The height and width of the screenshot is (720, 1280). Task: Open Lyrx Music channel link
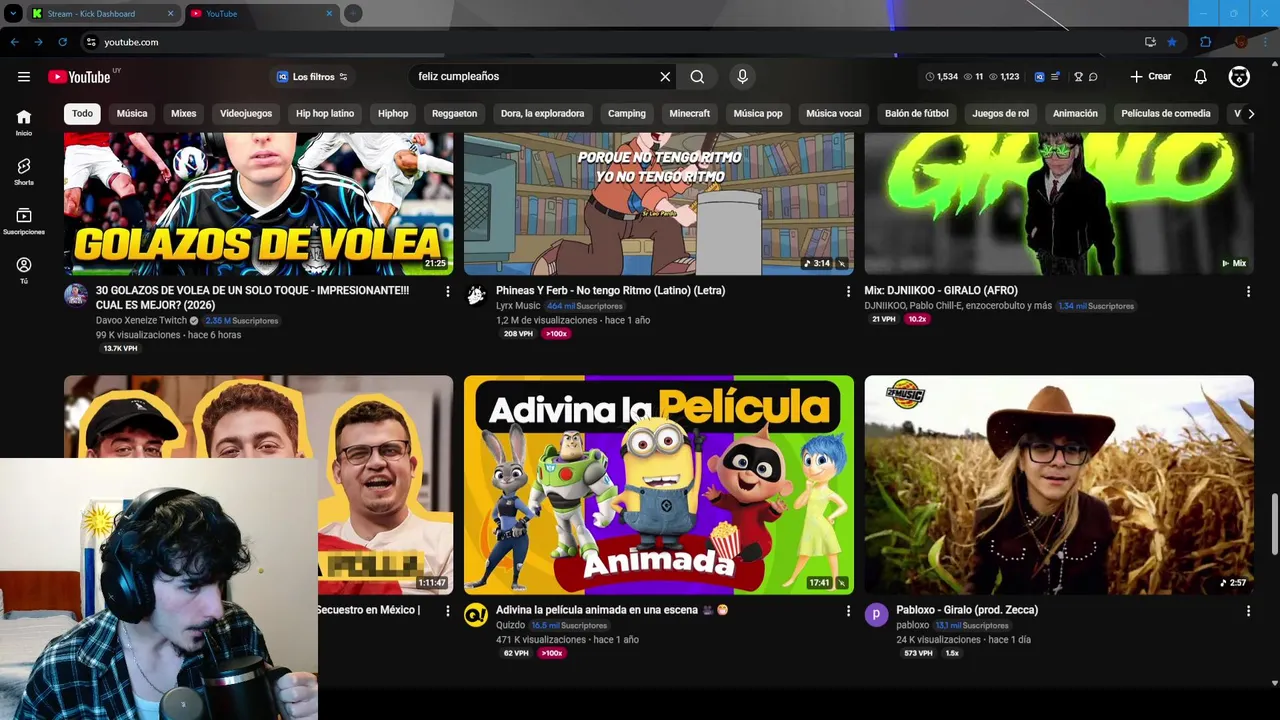(518, 306)
